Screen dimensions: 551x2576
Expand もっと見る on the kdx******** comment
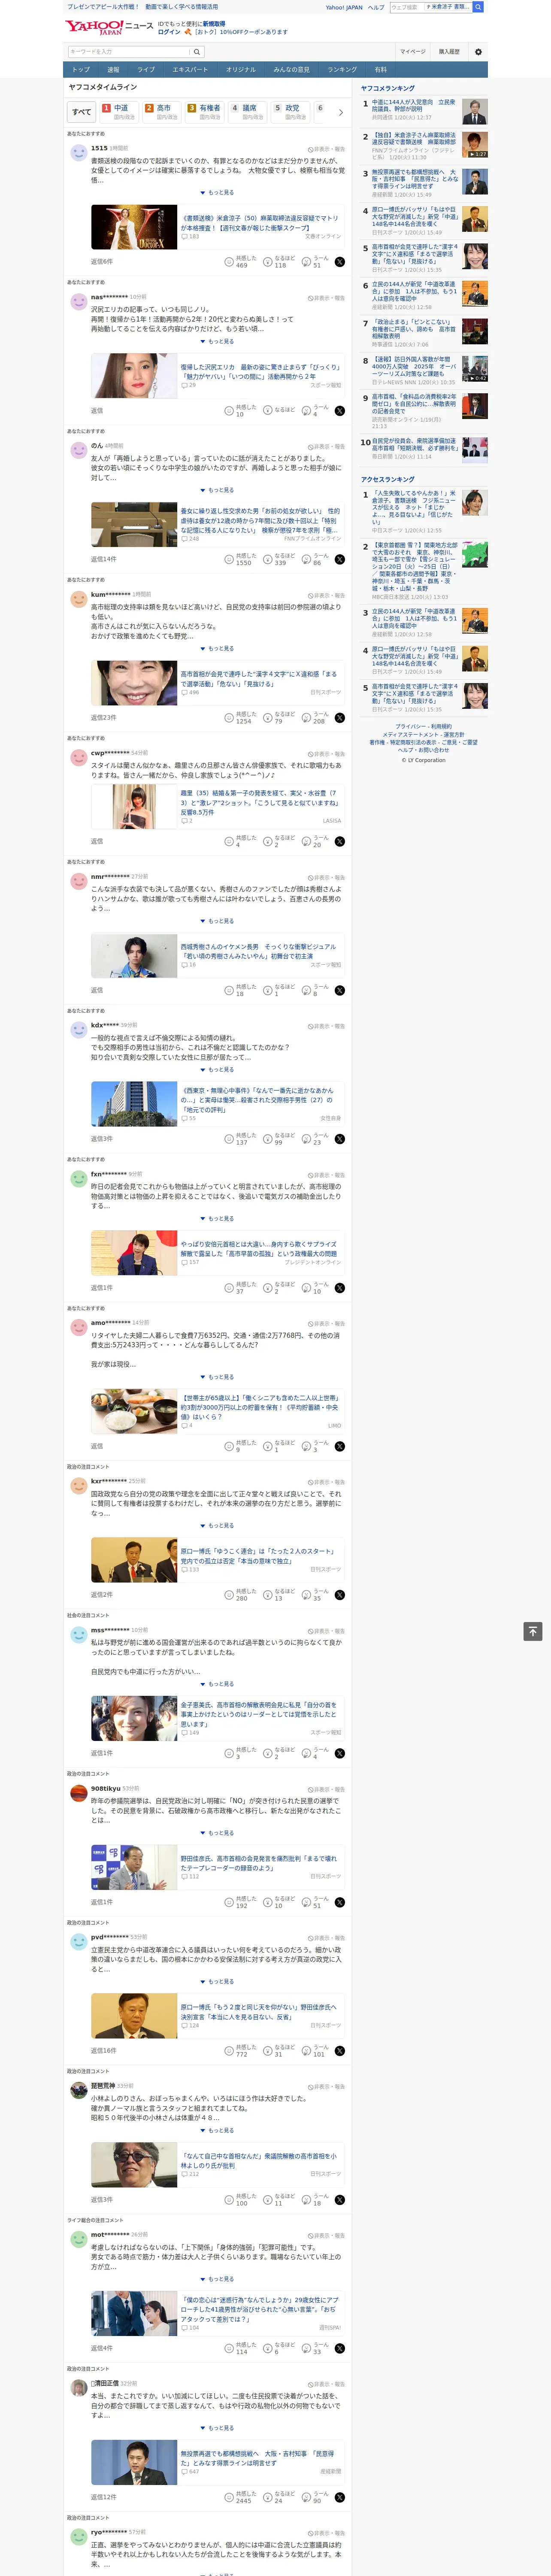pos(217,1070)
